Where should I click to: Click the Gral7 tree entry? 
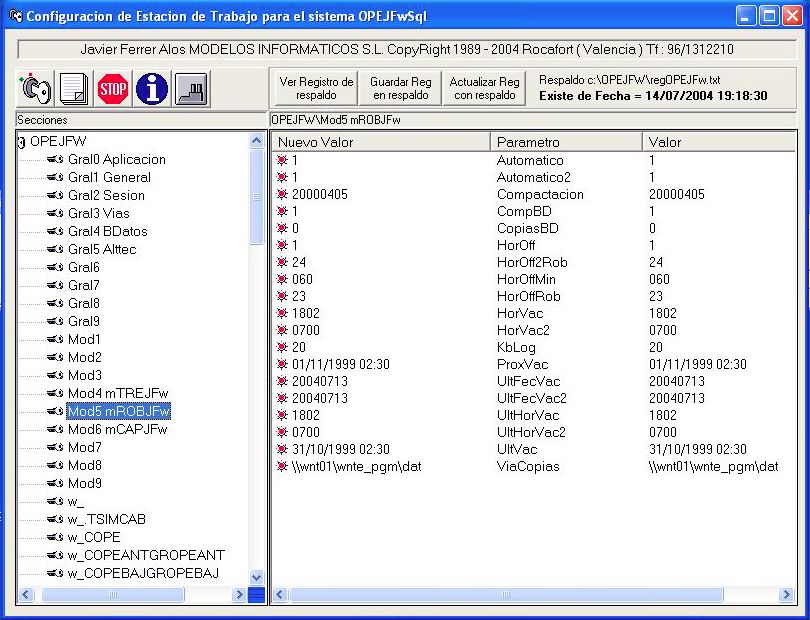[84, 285]
